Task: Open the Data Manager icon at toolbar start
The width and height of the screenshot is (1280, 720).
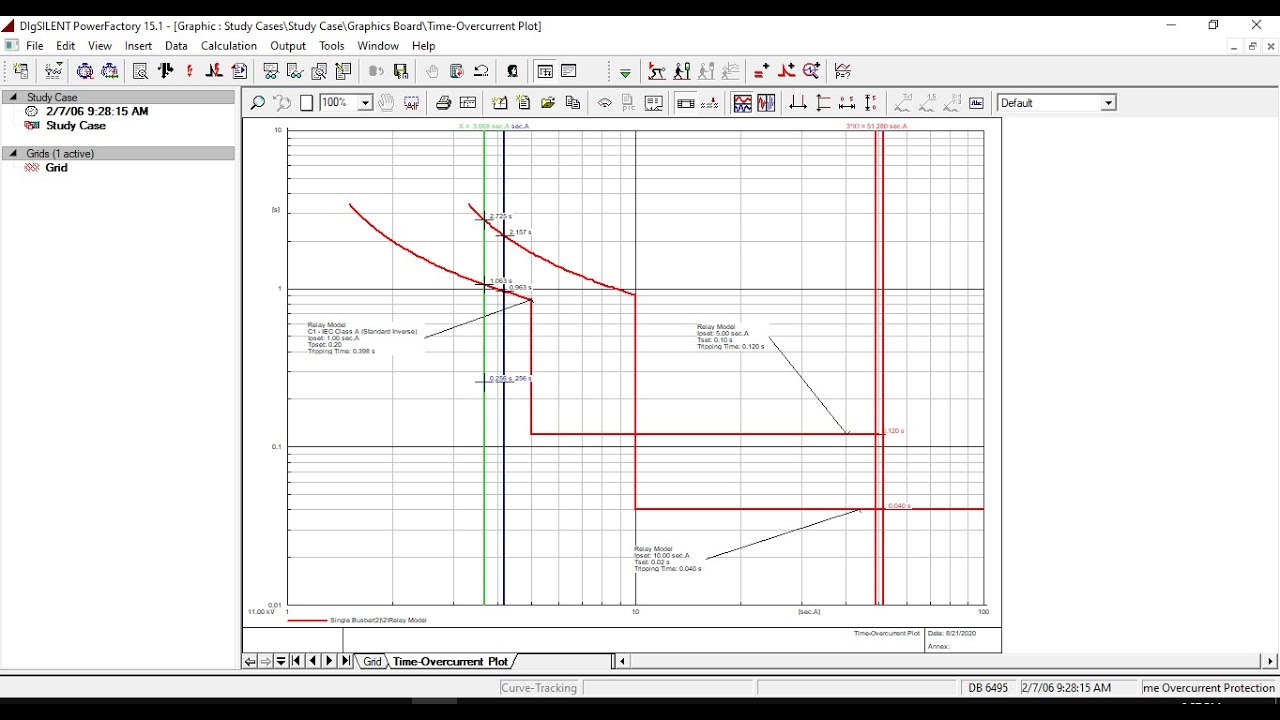Action: 20,71
